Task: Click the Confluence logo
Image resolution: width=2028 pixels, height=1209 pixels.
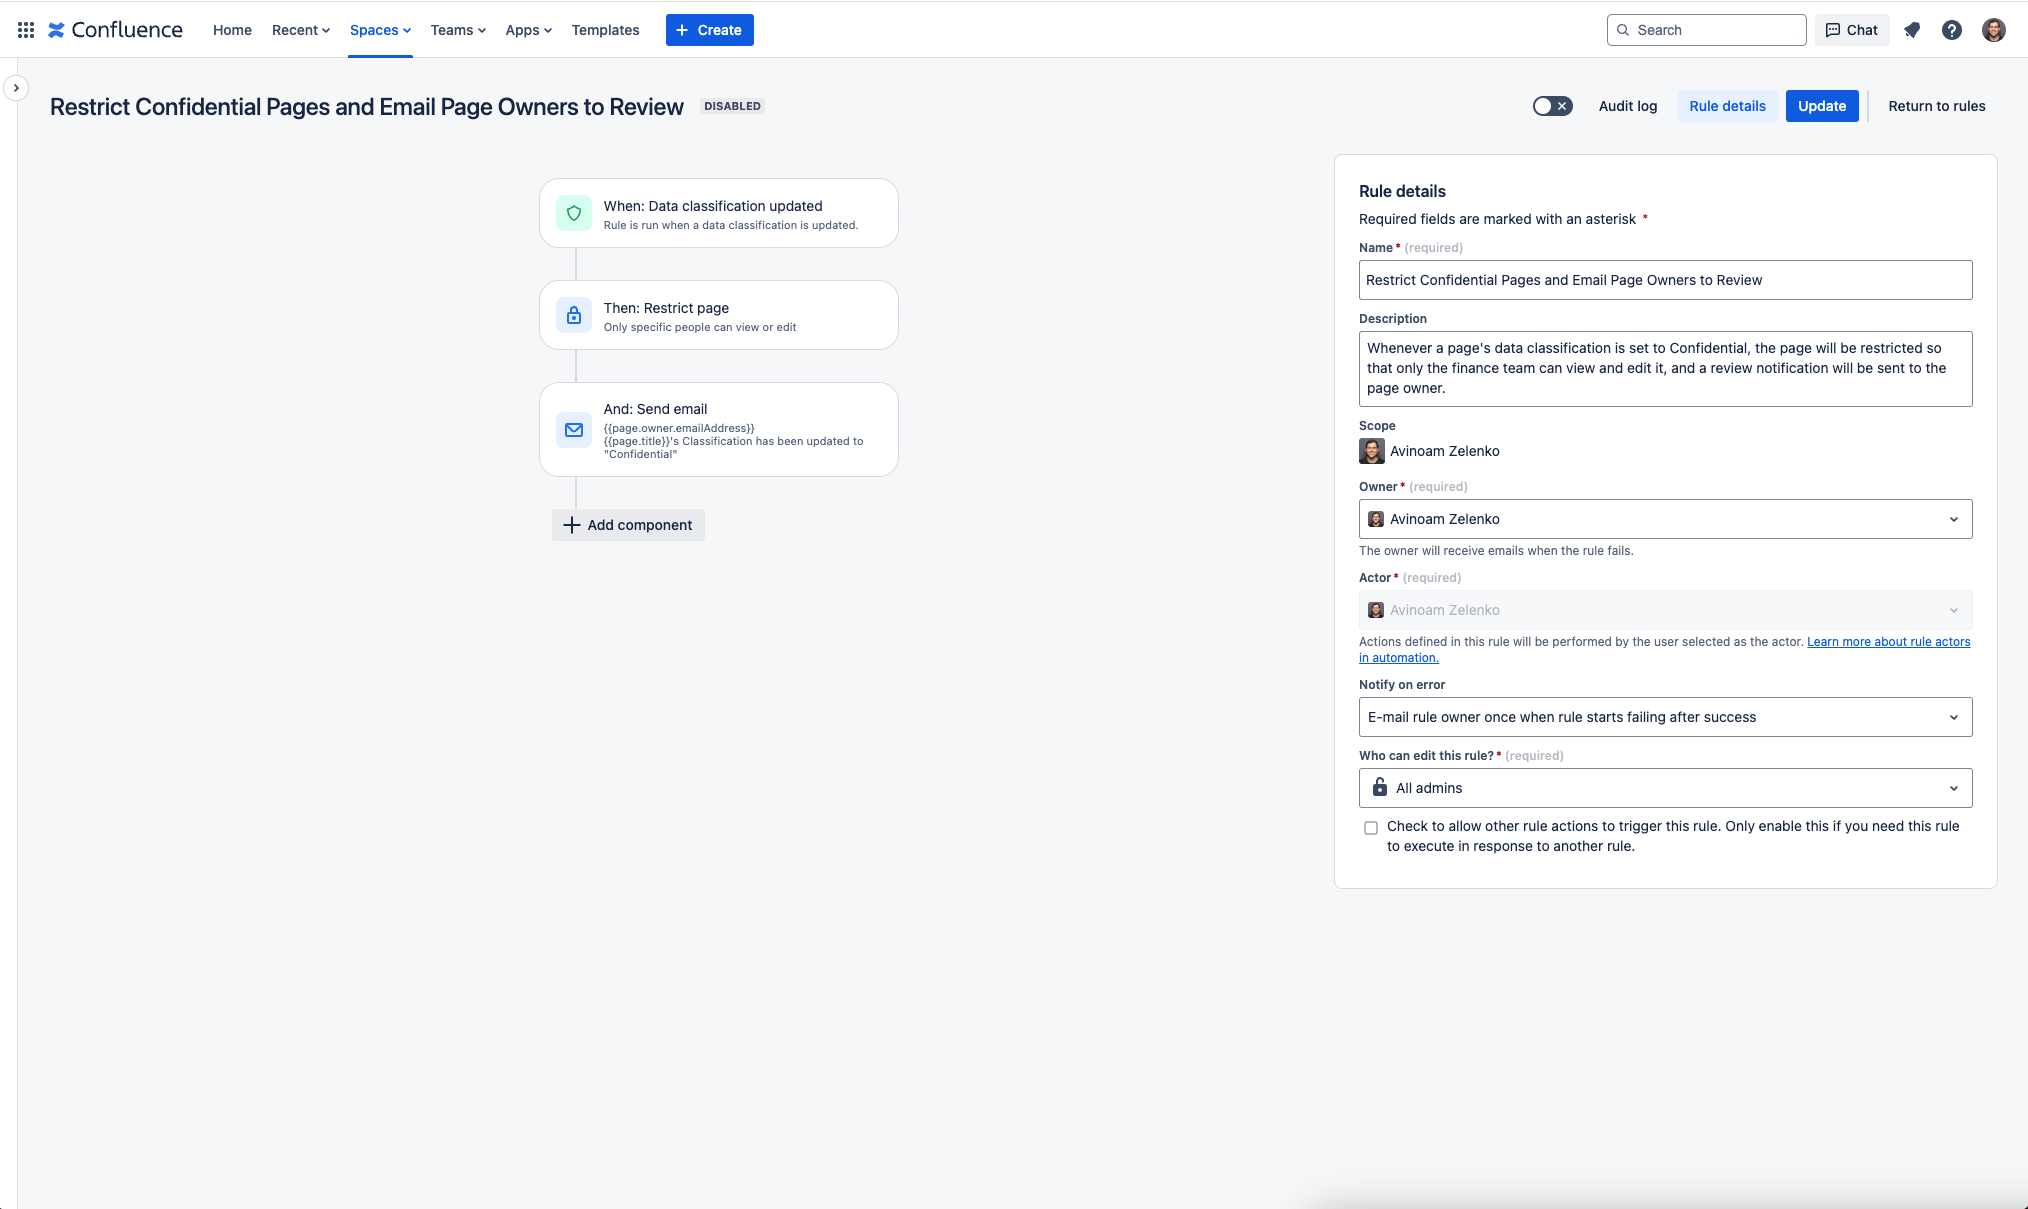Action: pyautogui.click(x=115, y=29)
